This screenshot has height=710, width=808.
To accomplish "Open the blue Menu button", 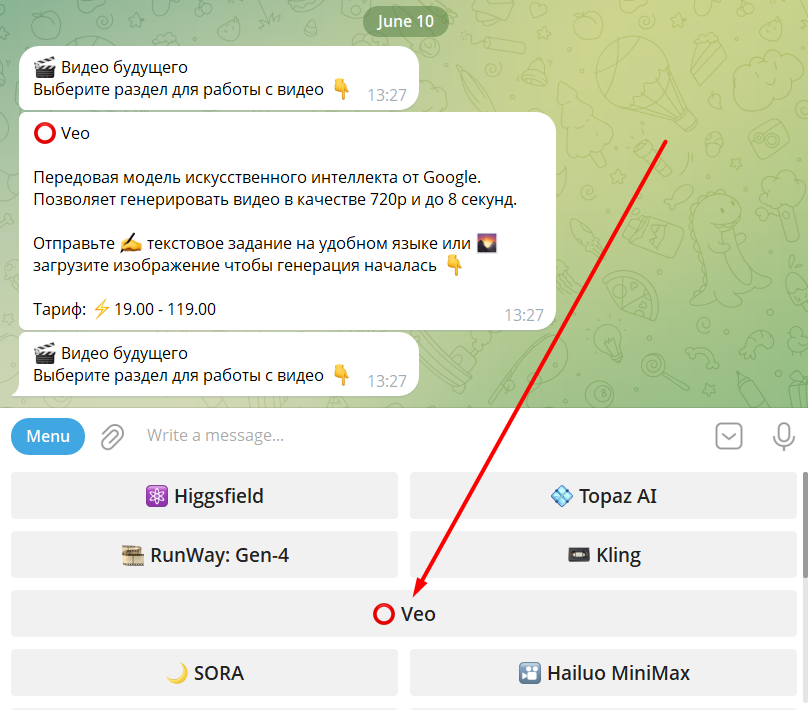I will pyautogui.click(x=48, y=436).
